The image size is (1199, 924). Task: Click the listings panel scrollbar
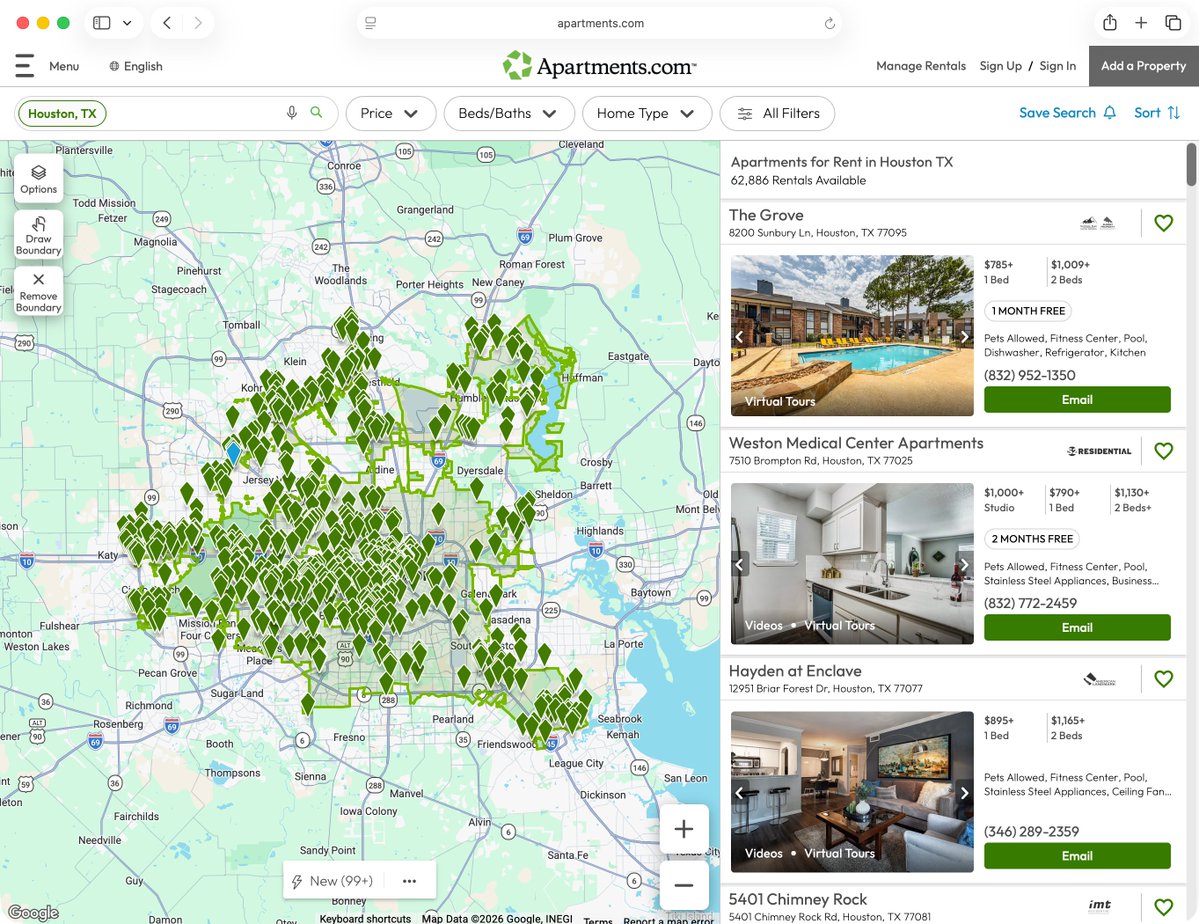pos(1191,164)
